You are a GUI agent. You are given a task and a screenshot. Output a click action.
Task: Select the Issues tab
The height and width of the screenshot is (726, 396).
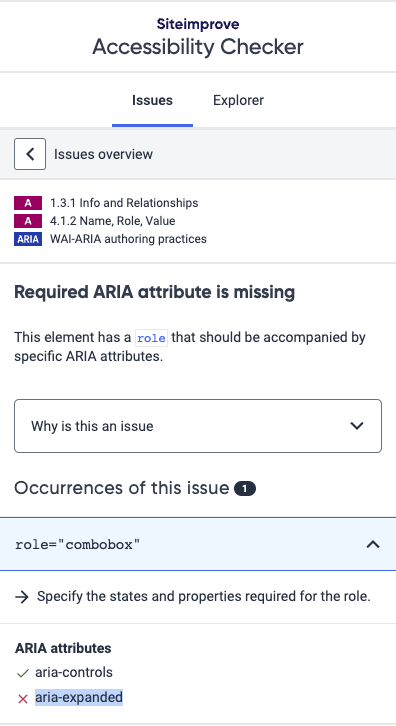point(152,100)
